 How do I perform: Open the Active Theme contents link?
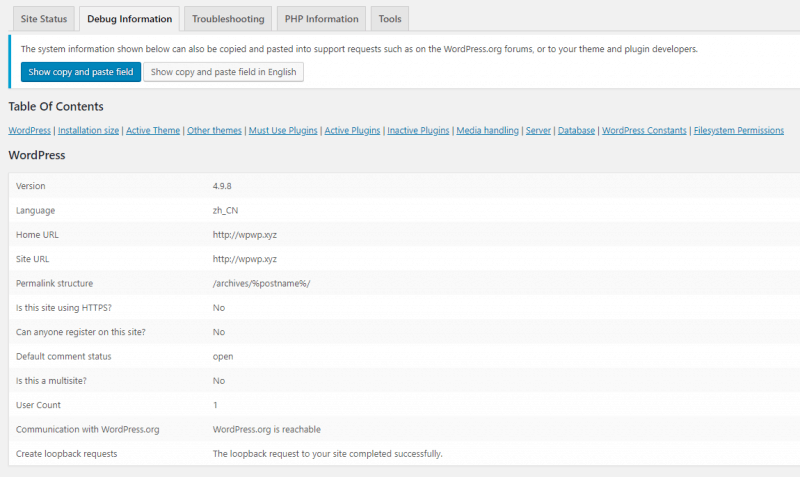(x=153, y=131)
